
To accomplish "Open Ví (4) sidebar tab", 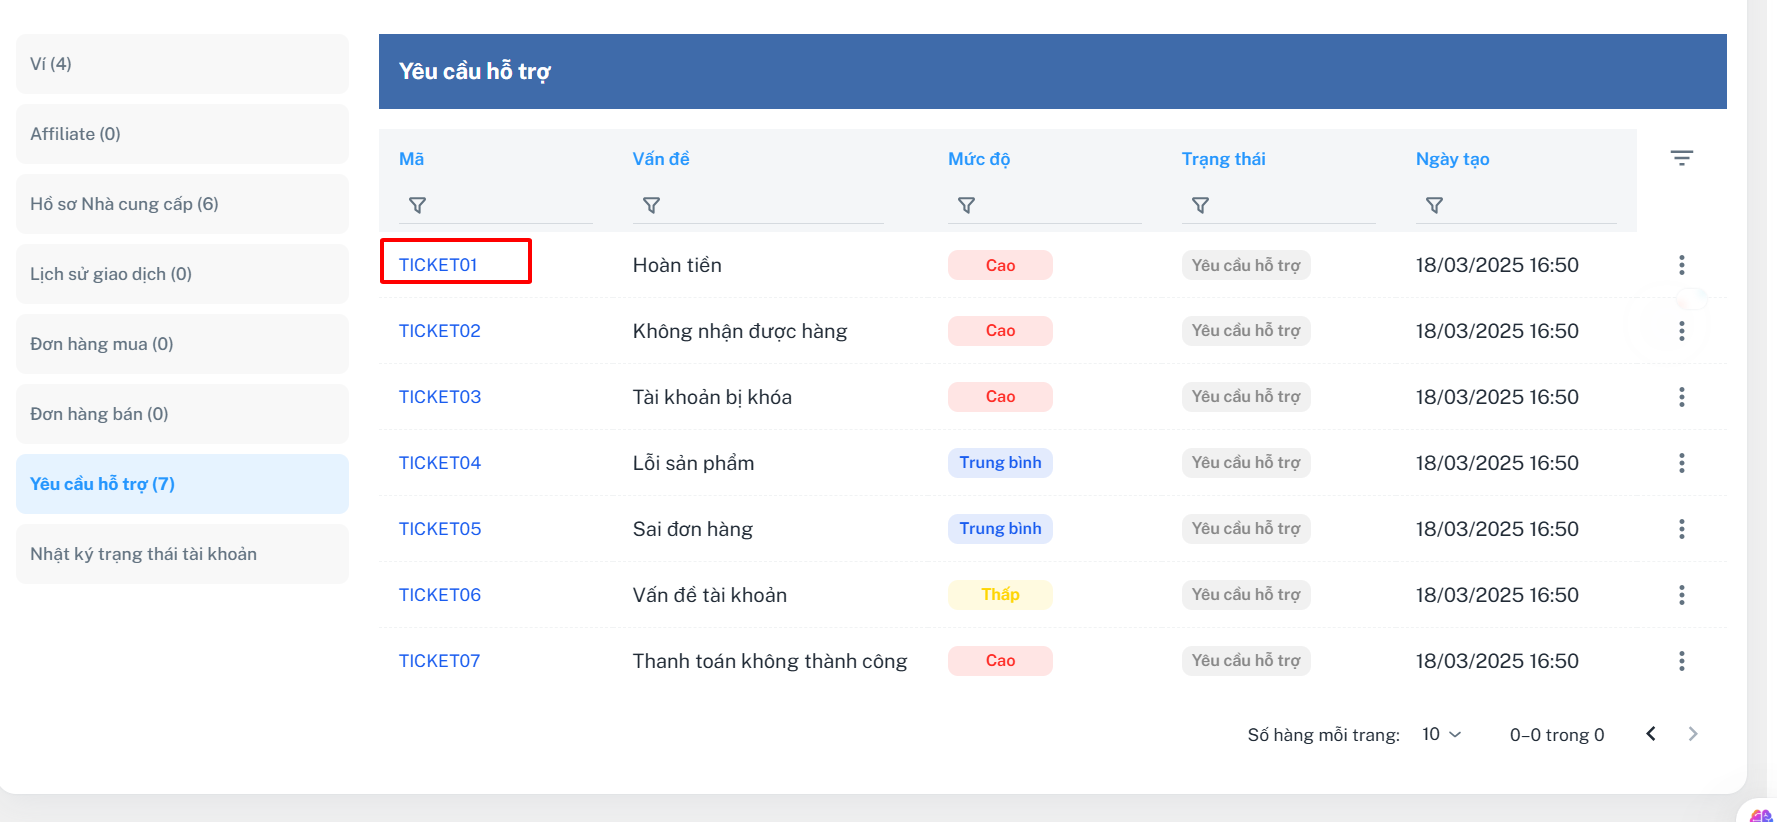I will (182, 64).
